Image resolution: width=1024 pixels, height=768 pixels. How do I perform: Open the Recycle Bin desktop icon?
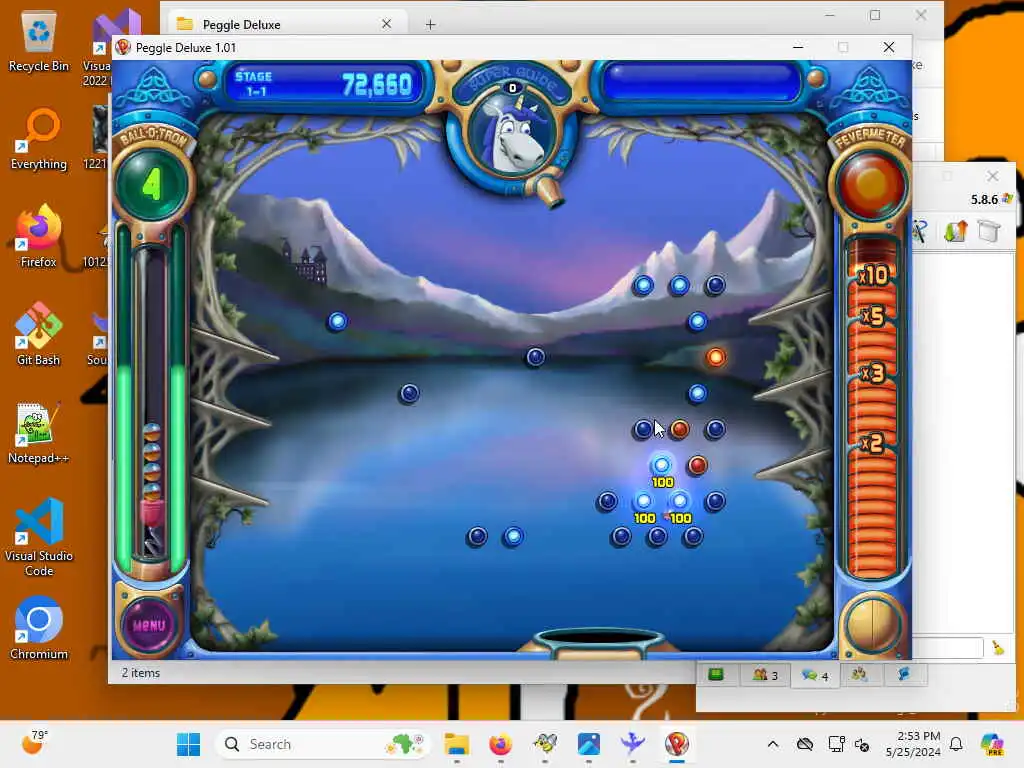39,42
